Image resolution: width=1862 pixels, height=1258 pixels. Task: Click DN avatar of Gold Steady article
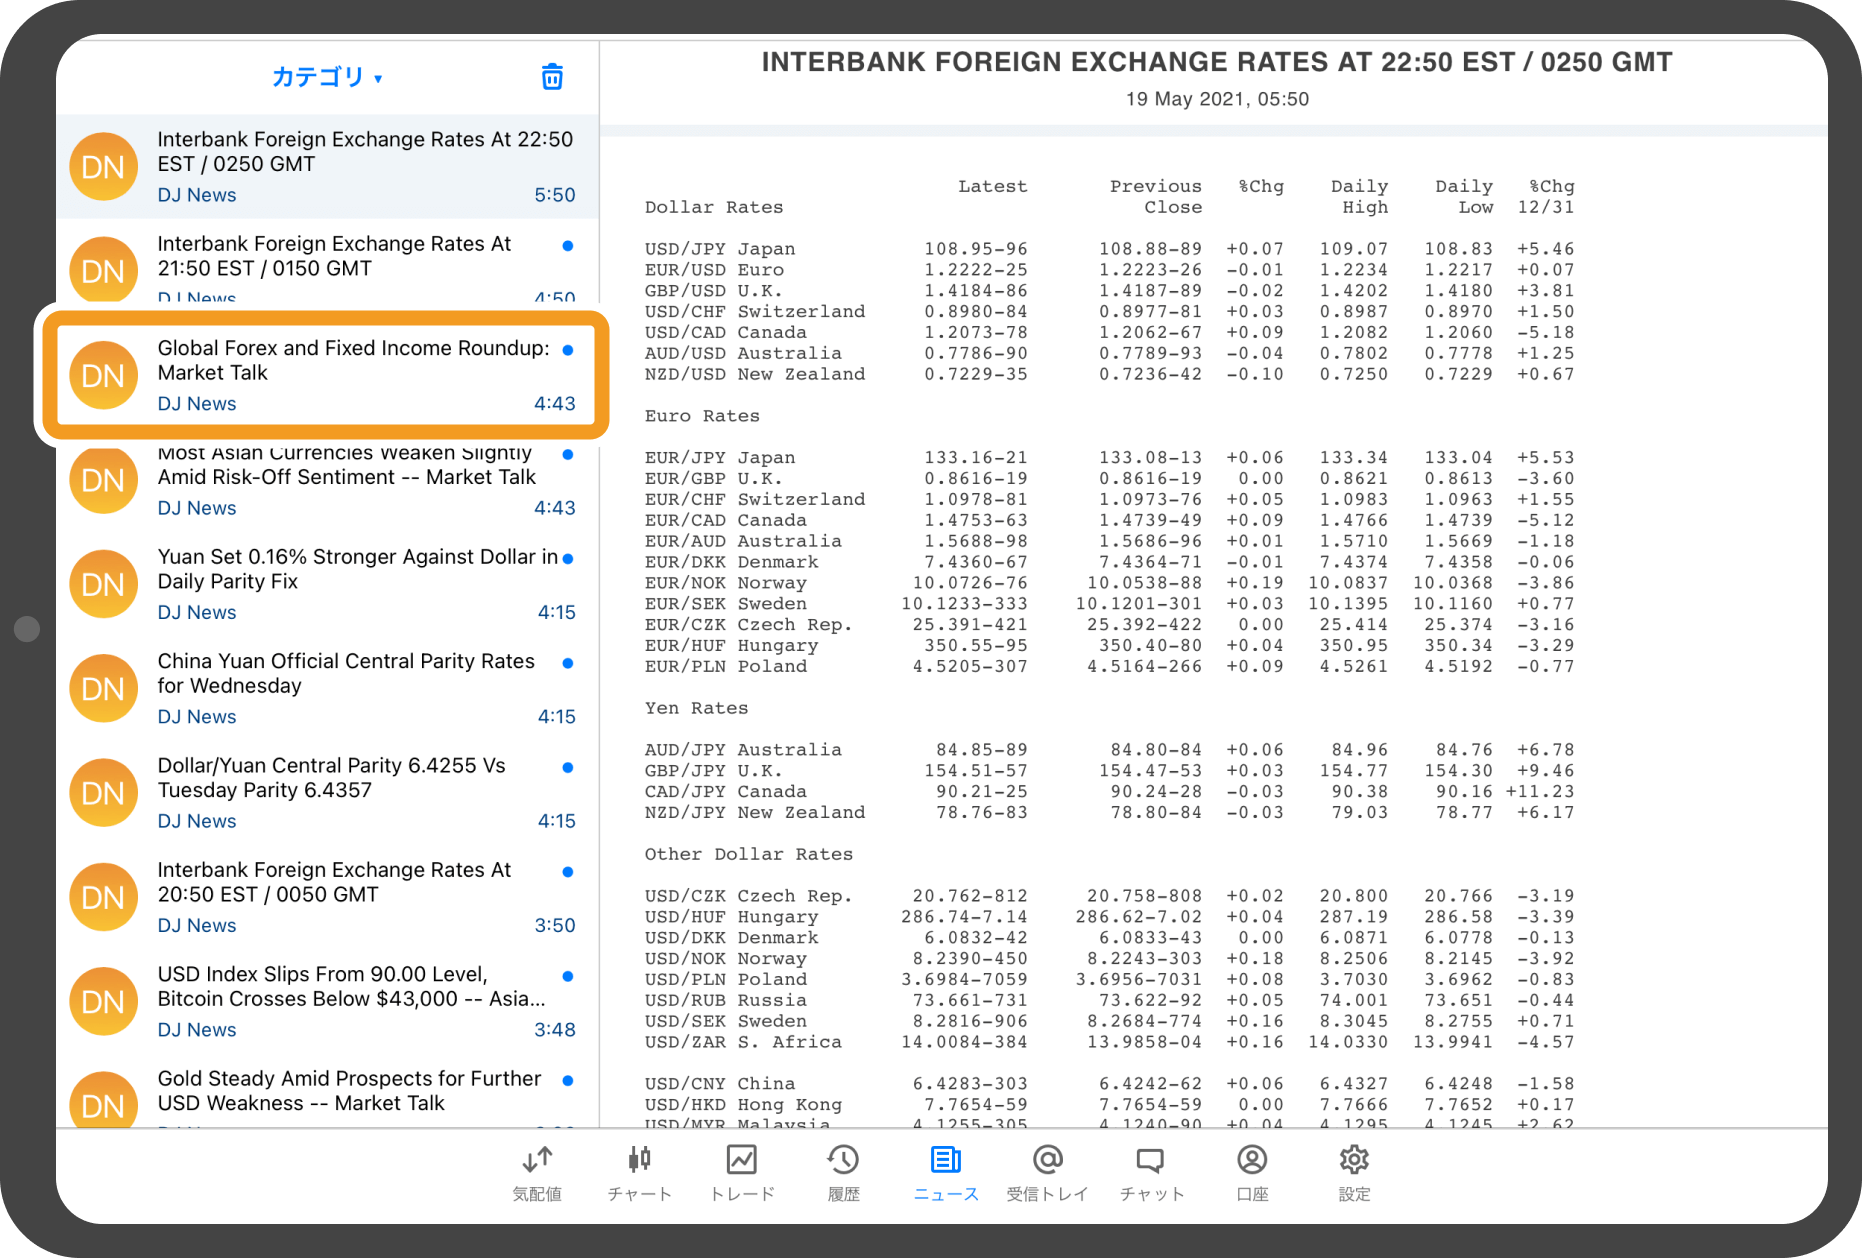point(103,1100)
